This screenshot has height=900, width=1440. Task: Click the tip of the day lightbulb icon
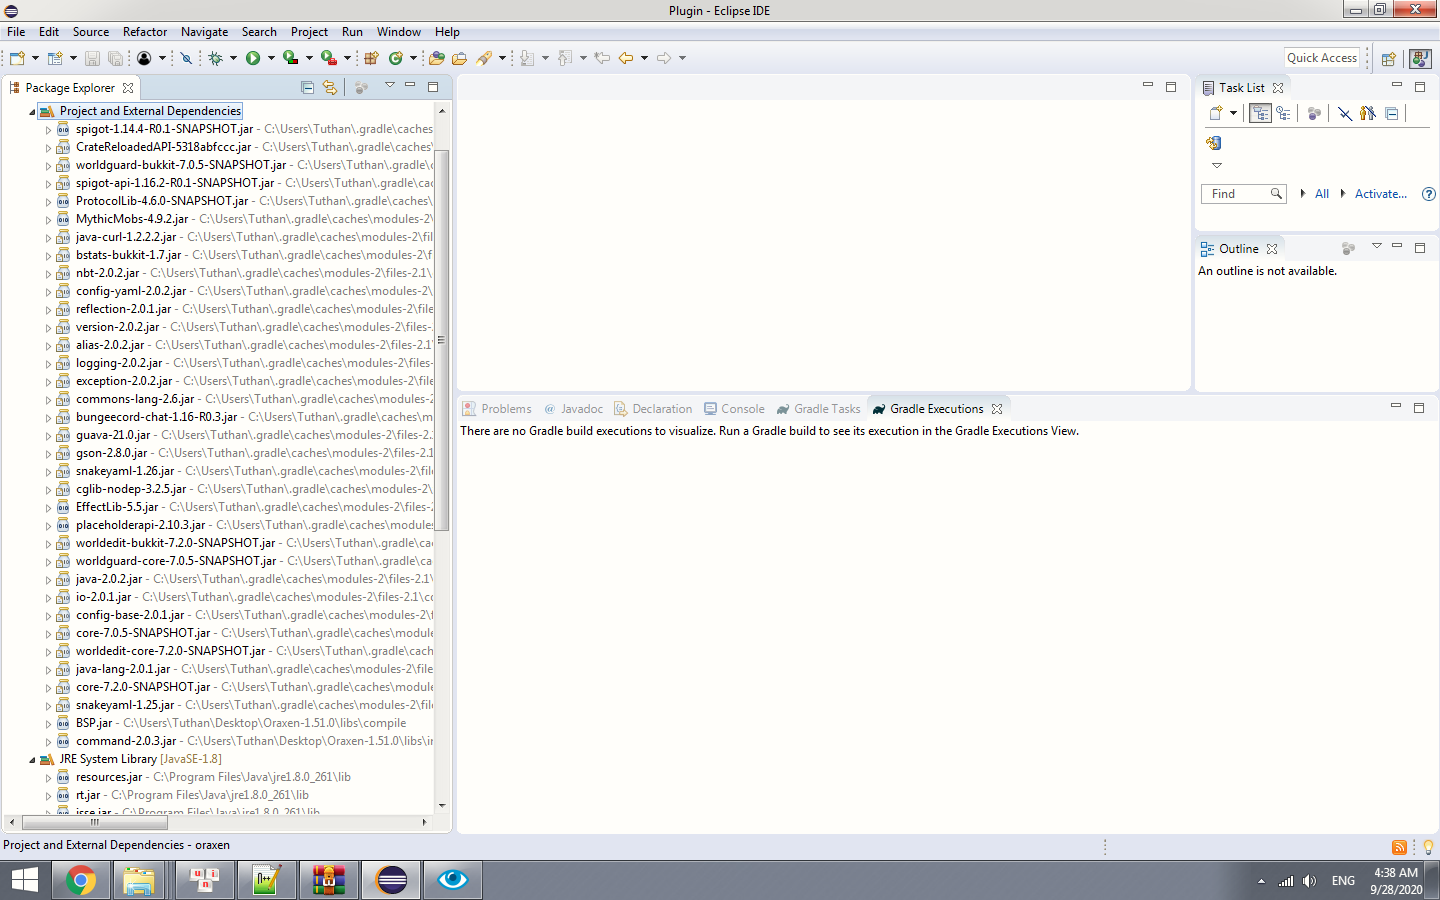1428,847
